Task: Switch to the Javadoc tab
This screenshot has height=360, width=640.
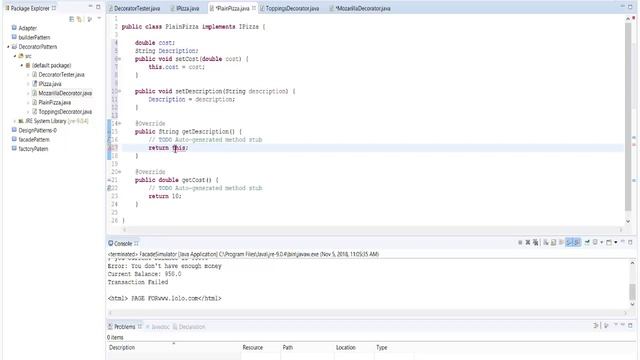Action: pos(158,327)
